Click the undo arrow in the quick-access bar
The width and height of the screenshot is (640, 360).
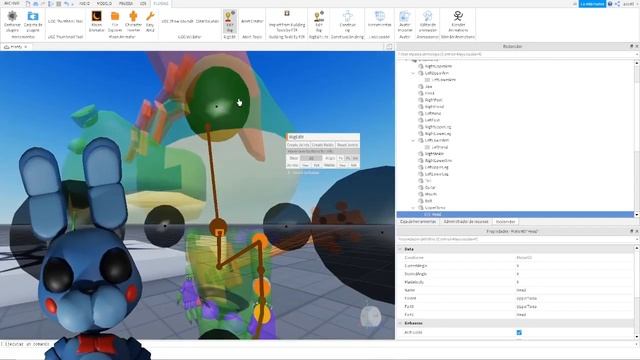(66, 4)
